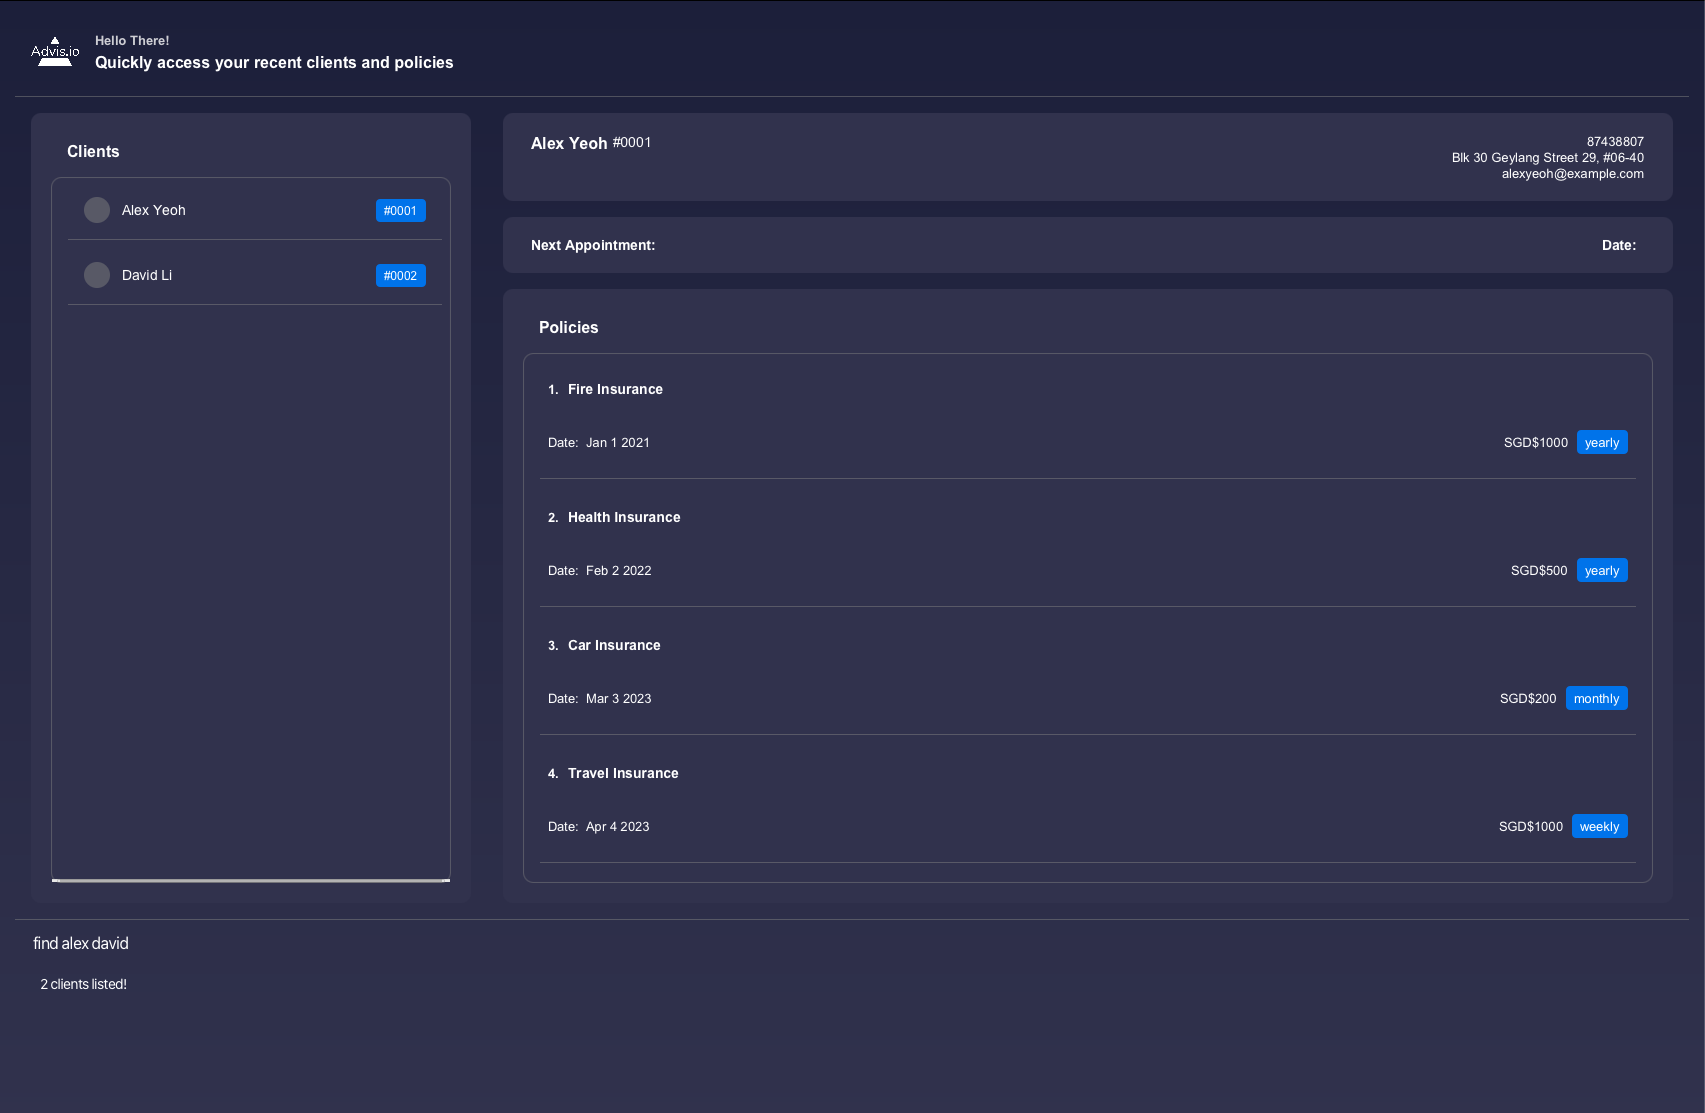Click the client list horizontal scrollbar
The image size is (1705, 1113).
coord(251,880)
